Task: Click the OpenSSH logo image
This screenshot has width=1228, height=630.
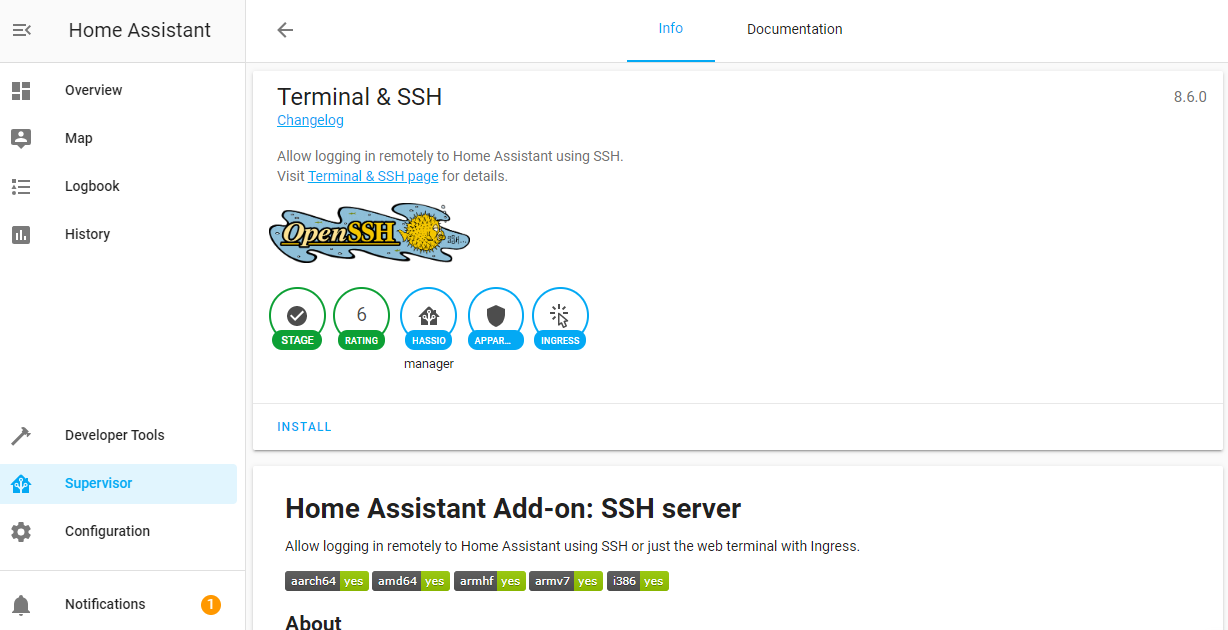Action: [369, 233]
